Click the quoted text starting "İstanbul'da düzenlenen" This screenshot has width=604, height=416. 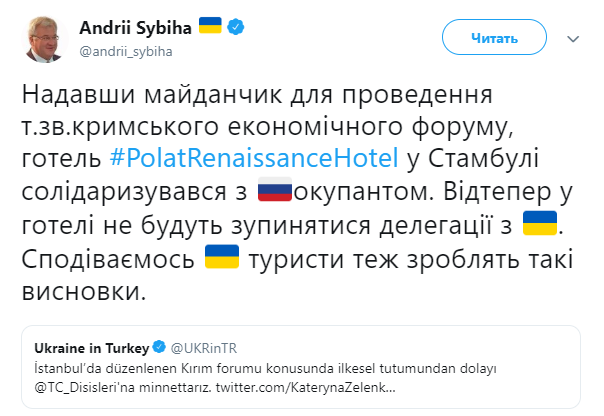(250, 366)
